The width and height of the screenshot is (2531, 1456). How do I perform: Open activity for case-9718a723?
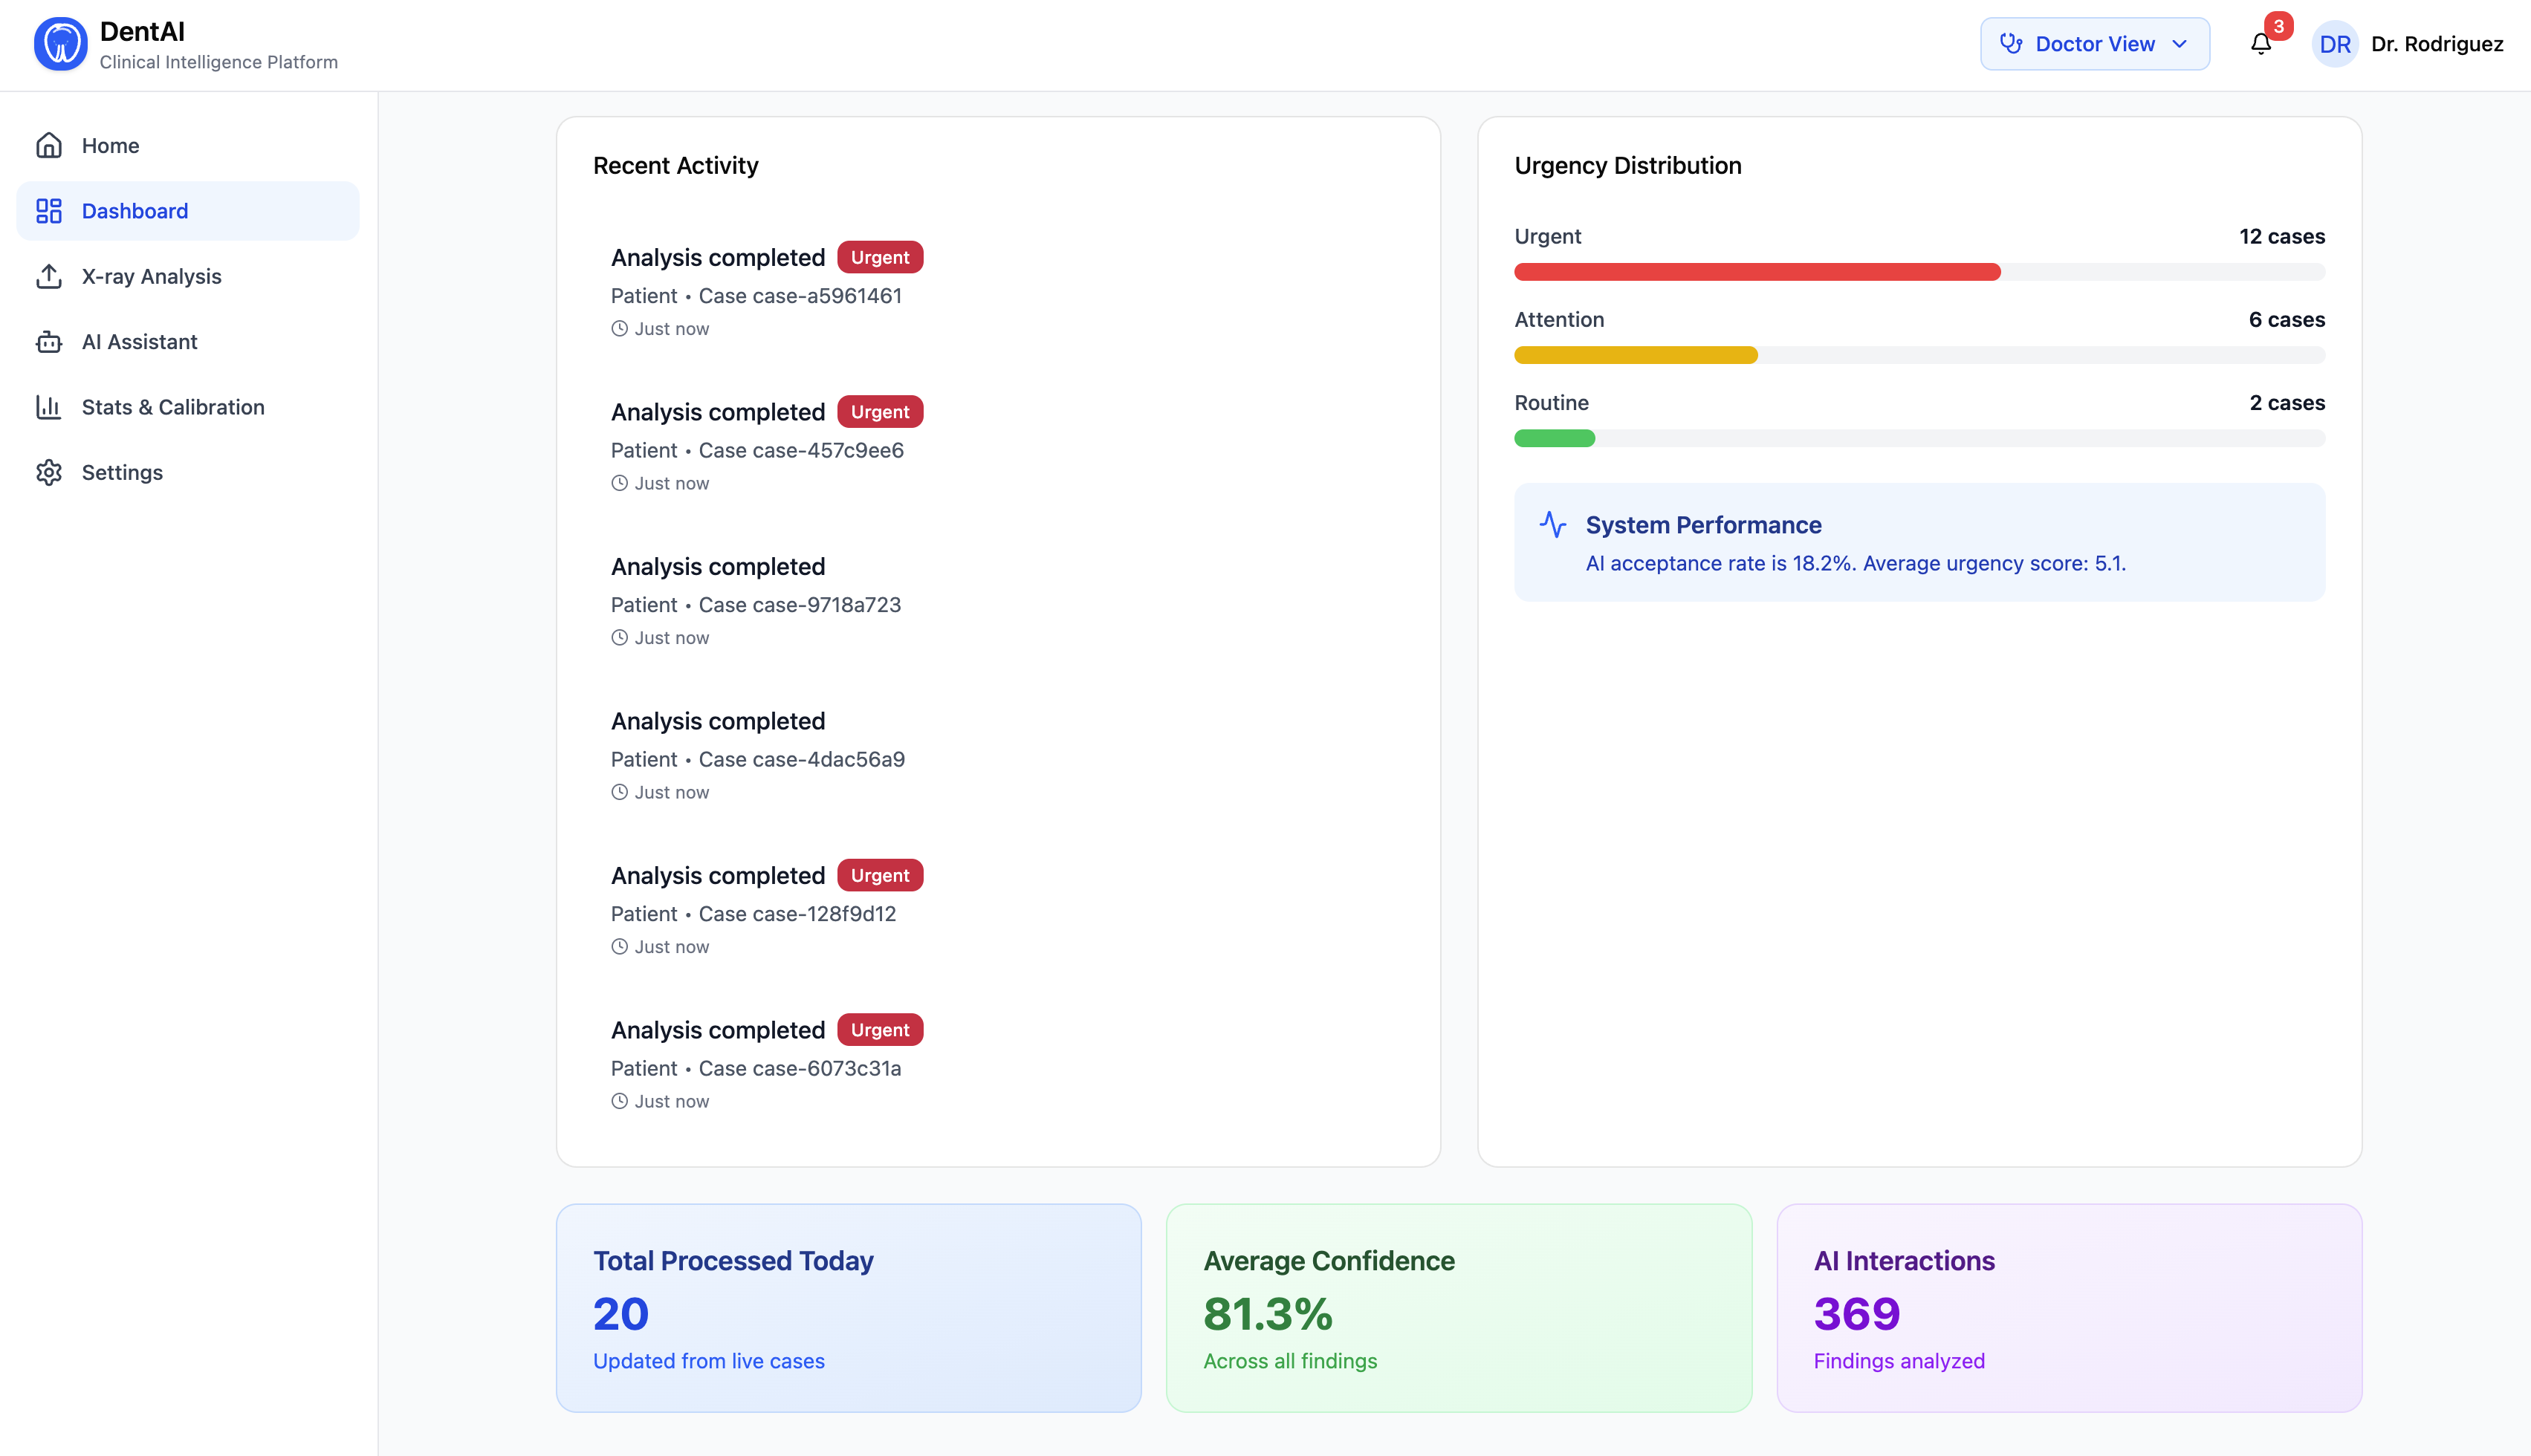click(x=756, y=605)
